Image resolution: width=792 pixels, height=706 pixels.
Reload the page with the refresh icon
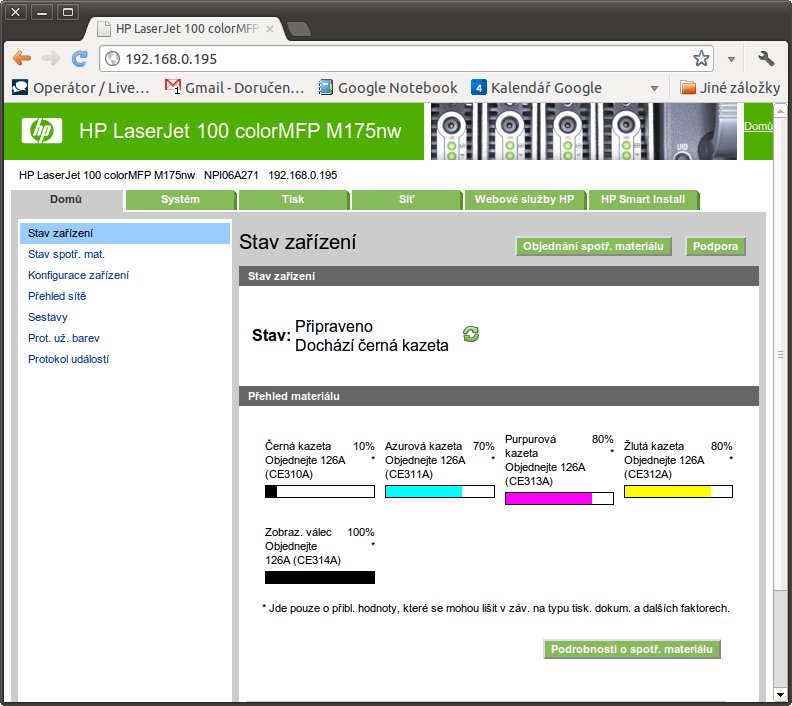point(79,59)
